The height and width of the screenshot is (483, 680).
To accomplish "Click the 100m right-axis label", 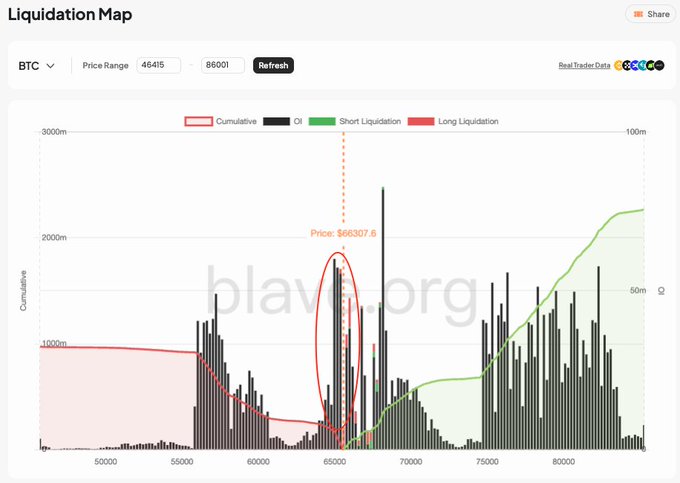I will (x=636, y=132).
